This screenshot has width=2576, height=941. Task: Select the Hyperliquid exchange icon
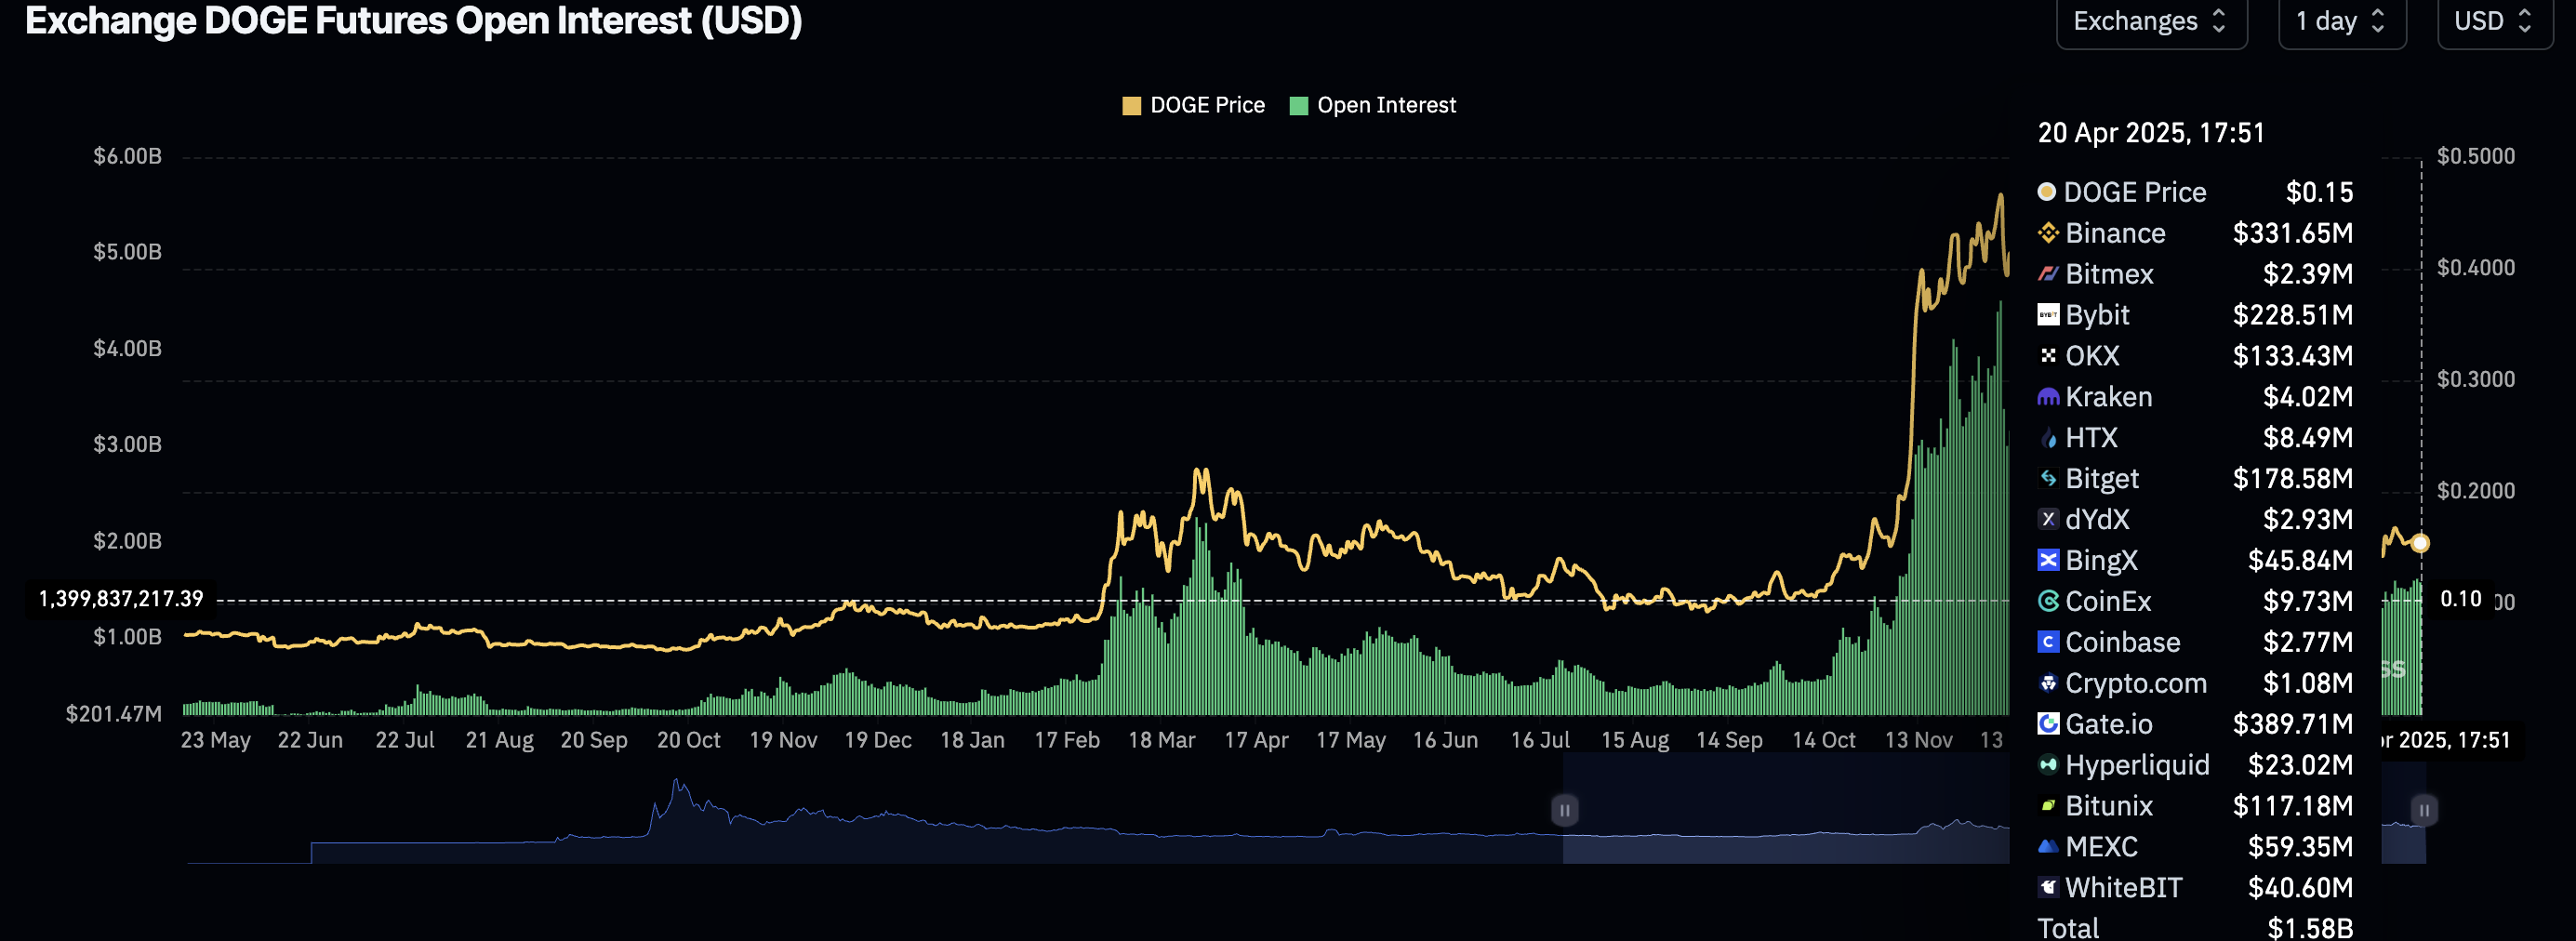pyautogui.click(x=2048, y=766)
